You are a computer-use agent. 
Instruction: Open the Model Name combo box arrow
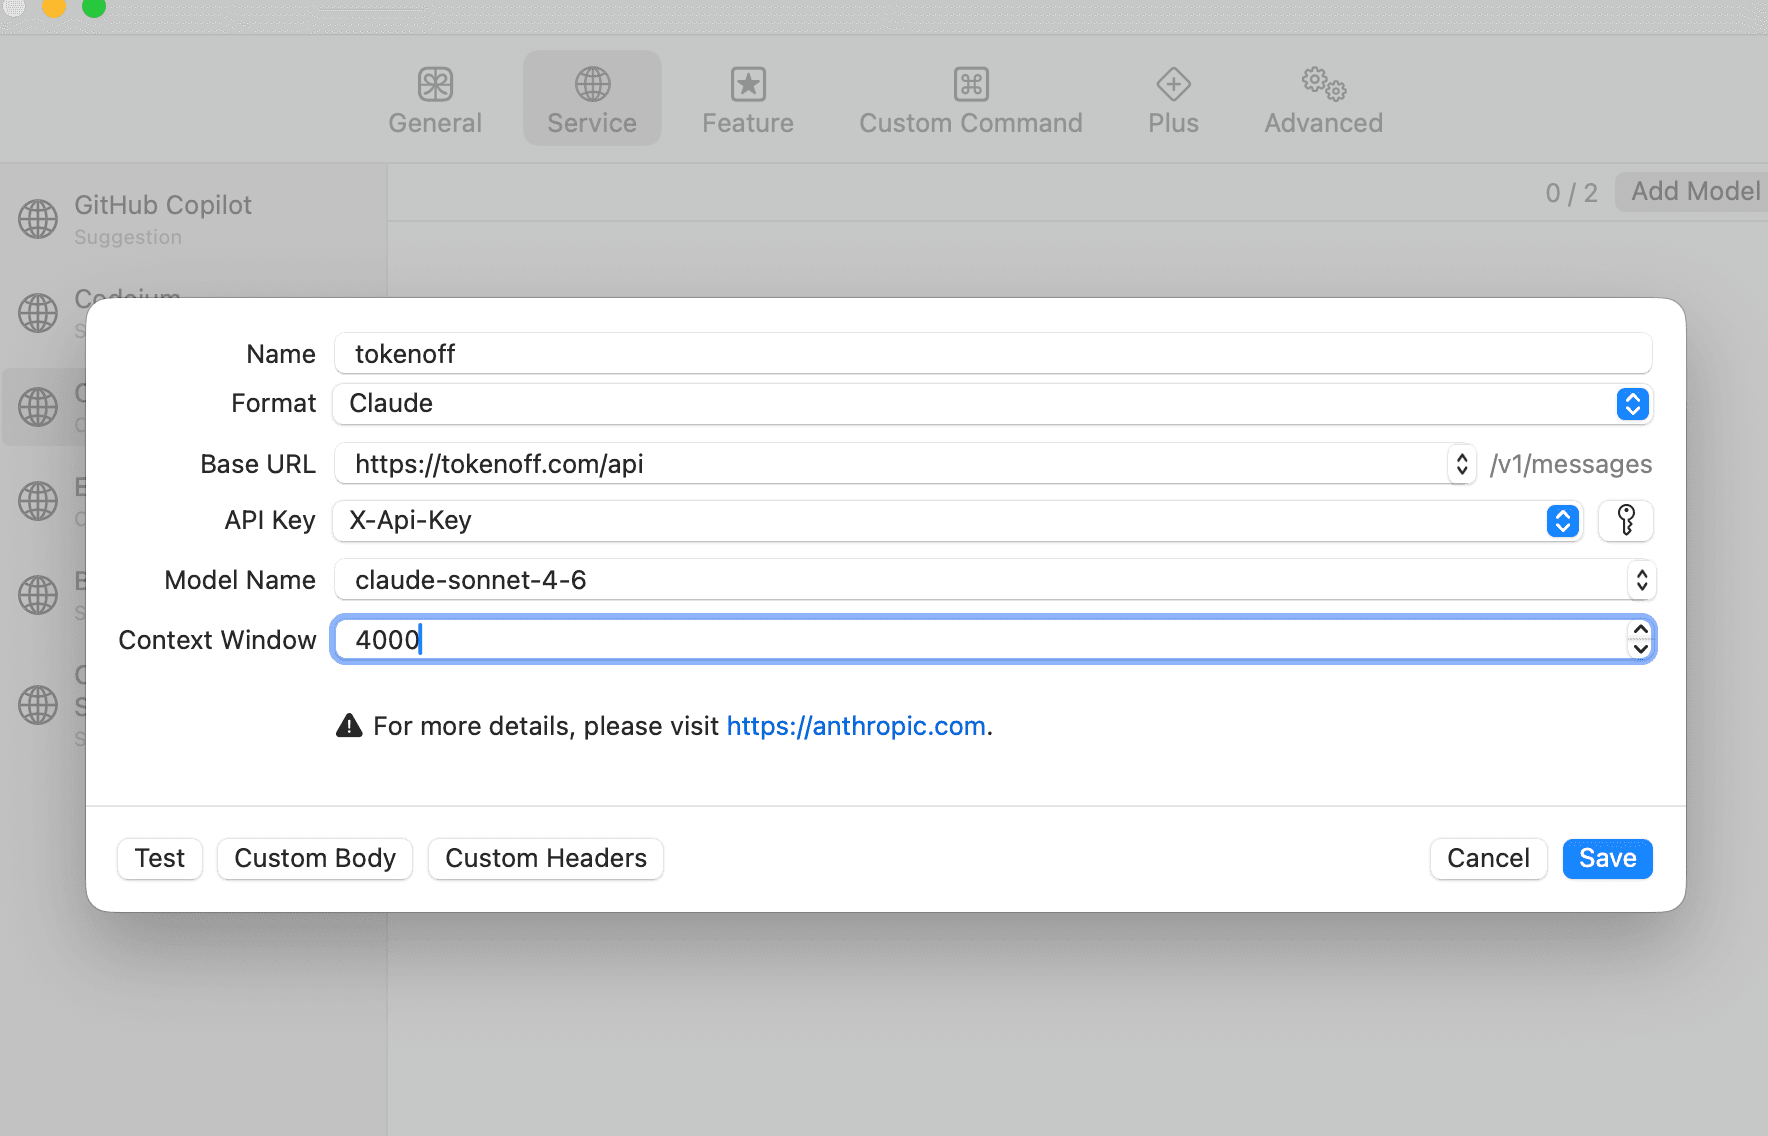coord(1641,580)
